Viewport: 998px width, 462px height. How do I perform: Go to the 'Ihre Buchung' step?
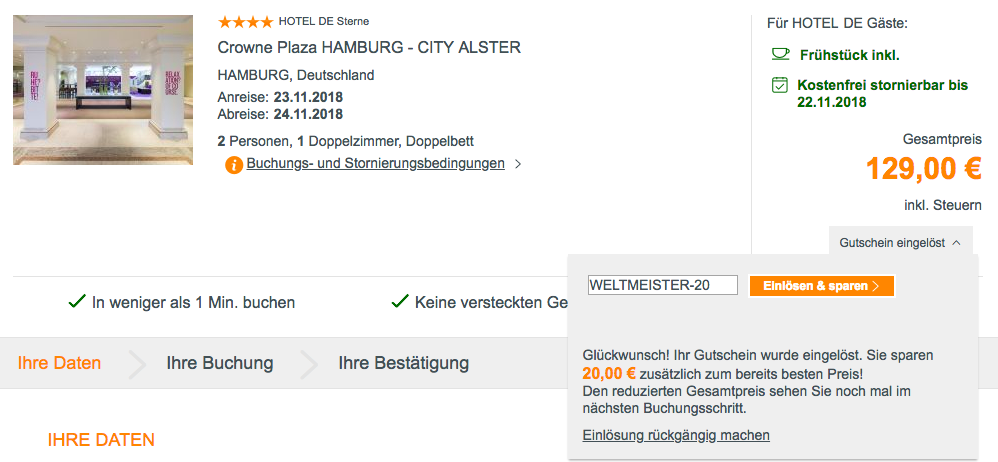pos(220,363)
